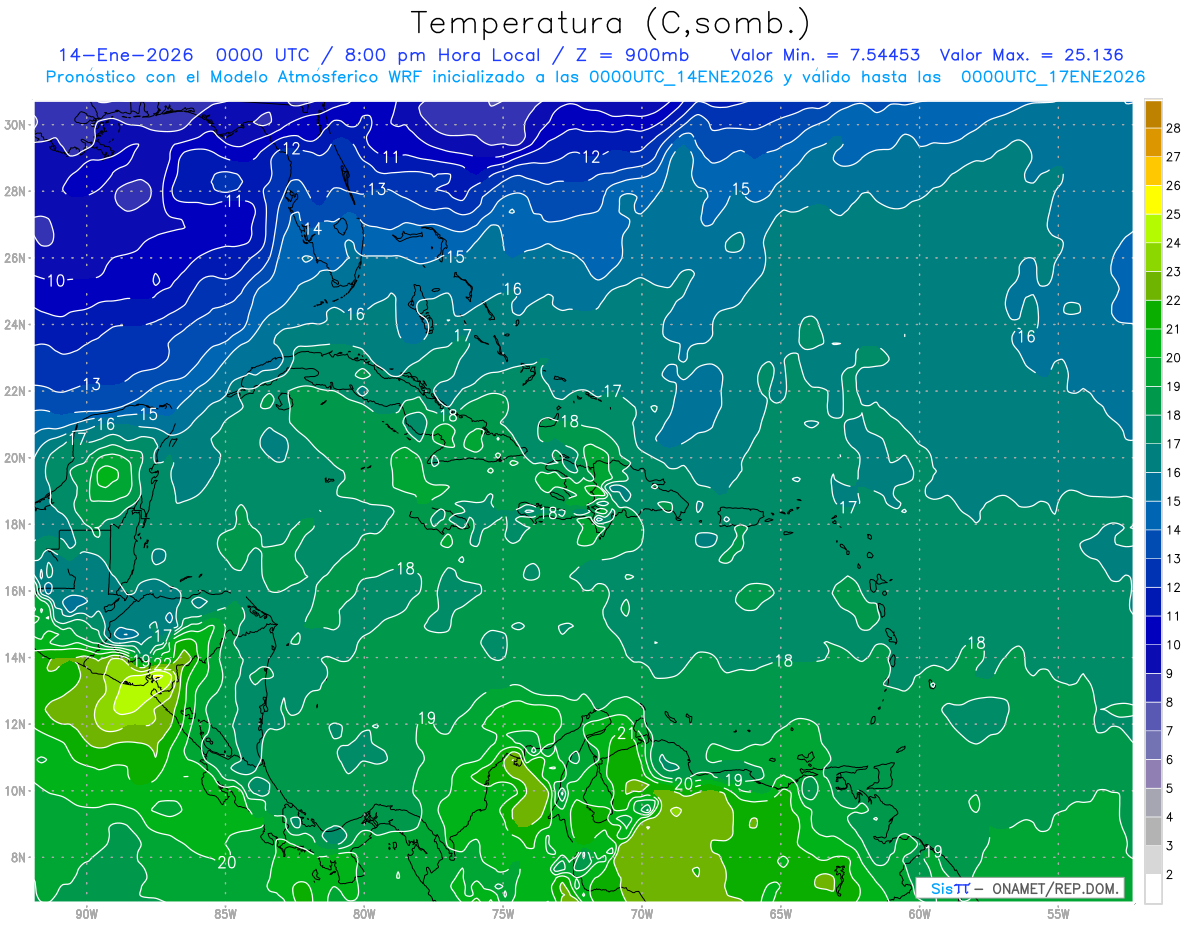This screenshot has width=1200, height=927.
Task: Click the legend value label 23
Action: tap(1173, 272)
